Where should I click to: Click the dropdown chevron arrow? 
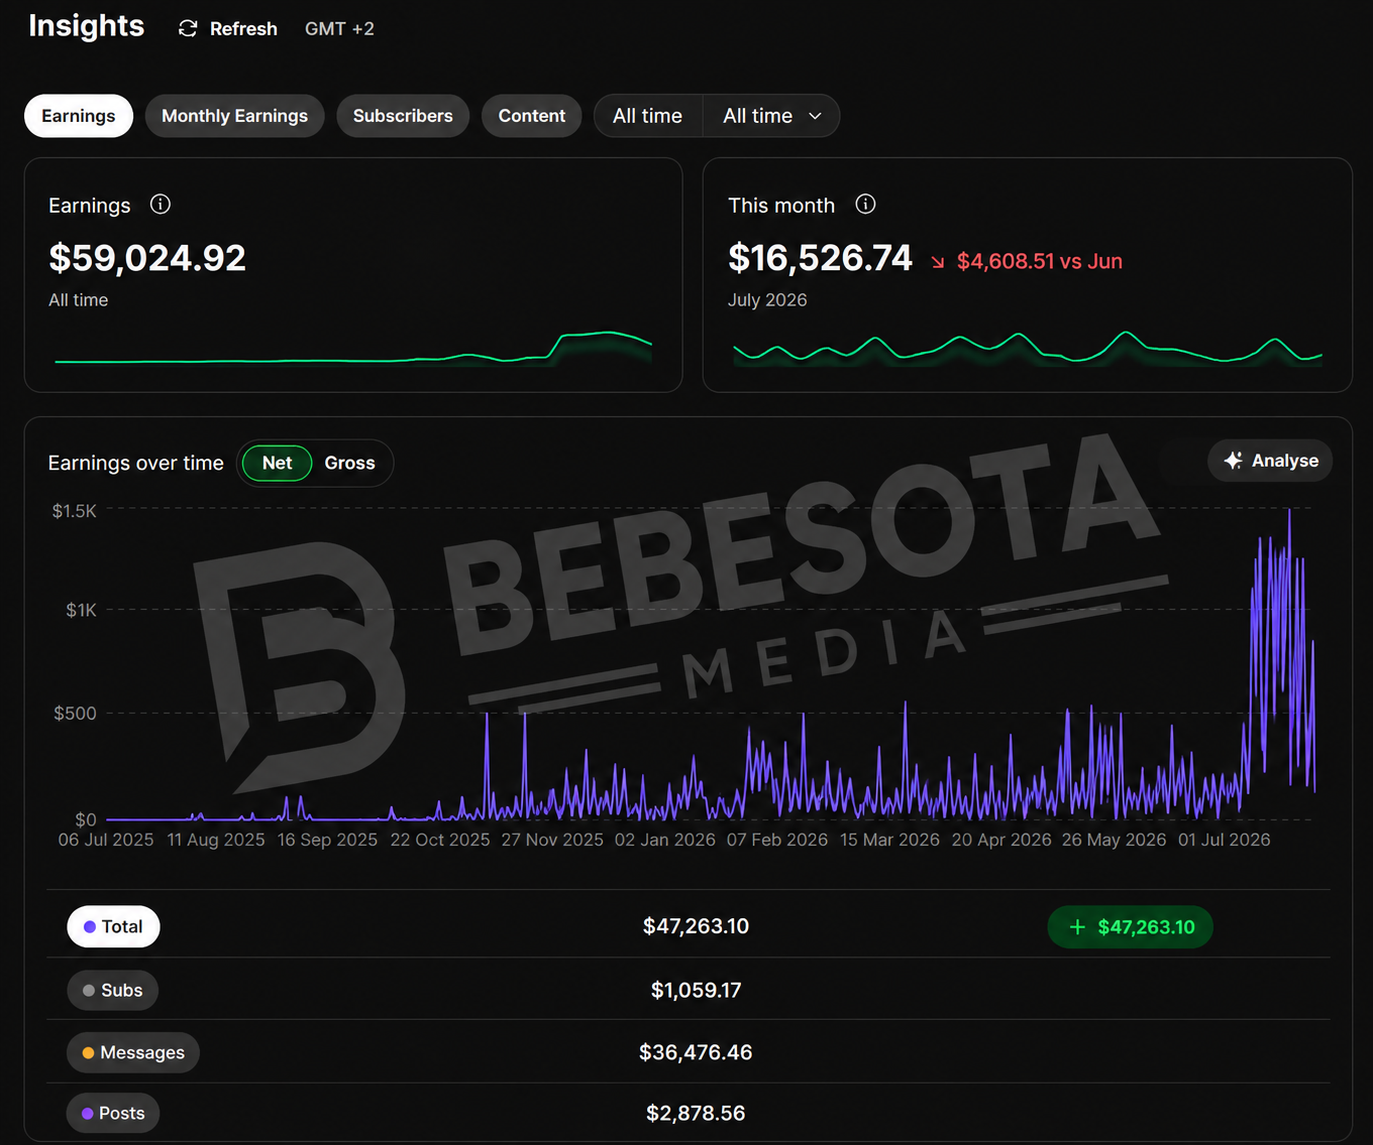pyautogui.click(x=815, y=116)
